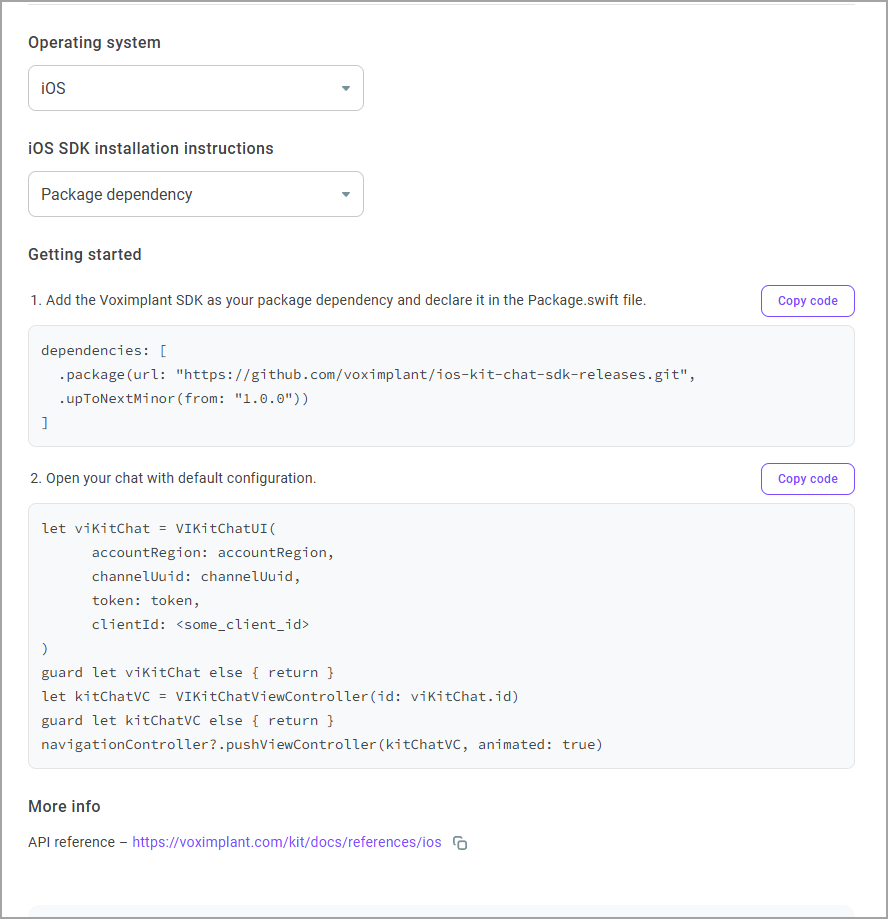Click 'clientId: <some_client_id>' code line
Image resolution: width=888 pixels, height=919 pixels.
(x=200, y=625)
